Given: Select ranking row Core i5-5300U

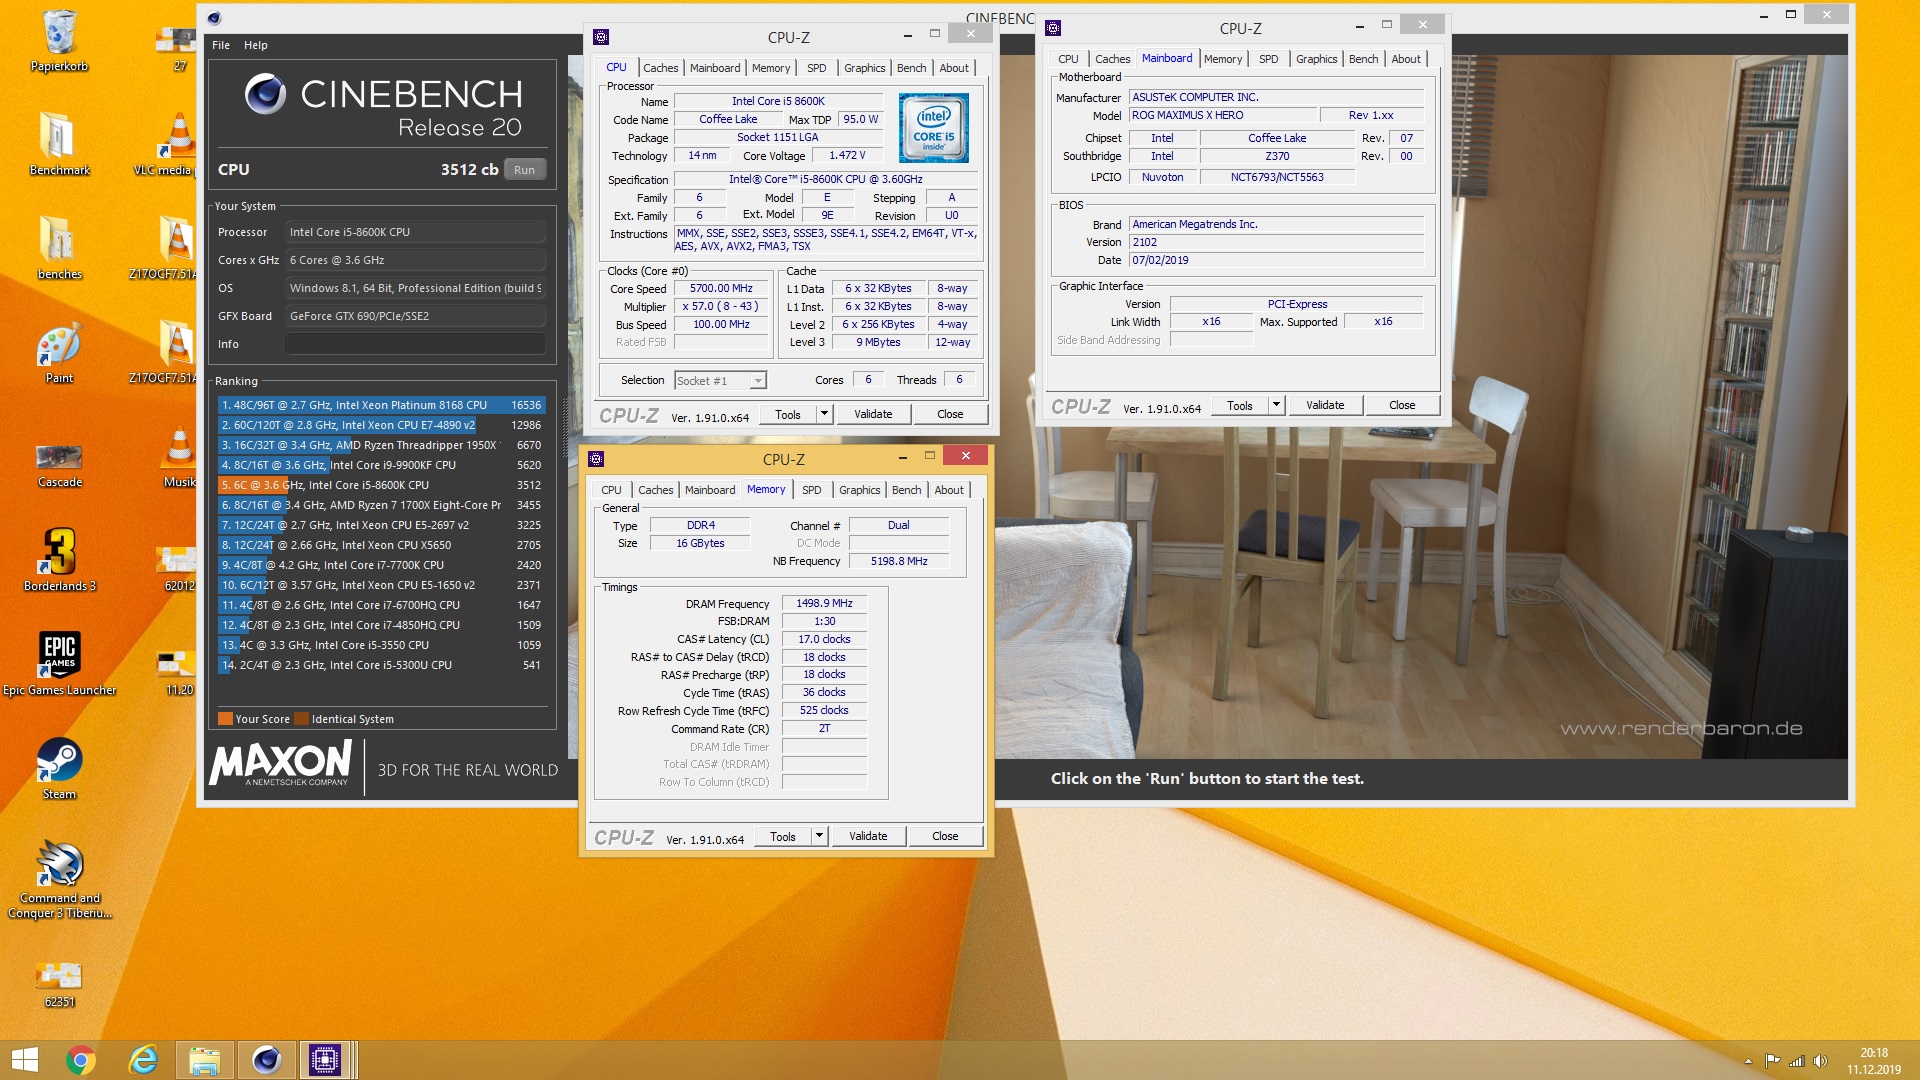Looking at the screenshot, I should (381, 665).
